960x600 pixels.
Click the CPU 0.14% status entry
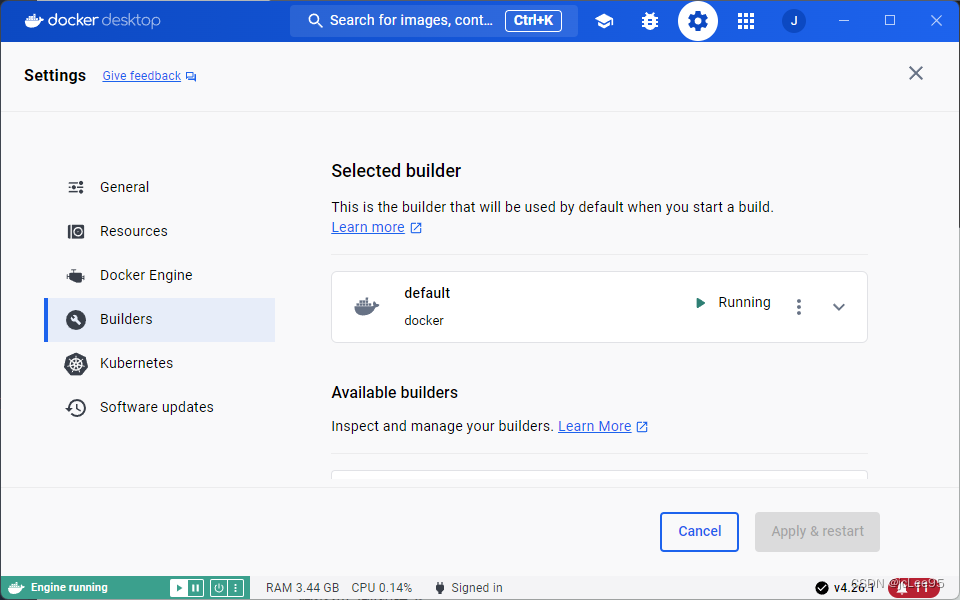click(381, 588)
